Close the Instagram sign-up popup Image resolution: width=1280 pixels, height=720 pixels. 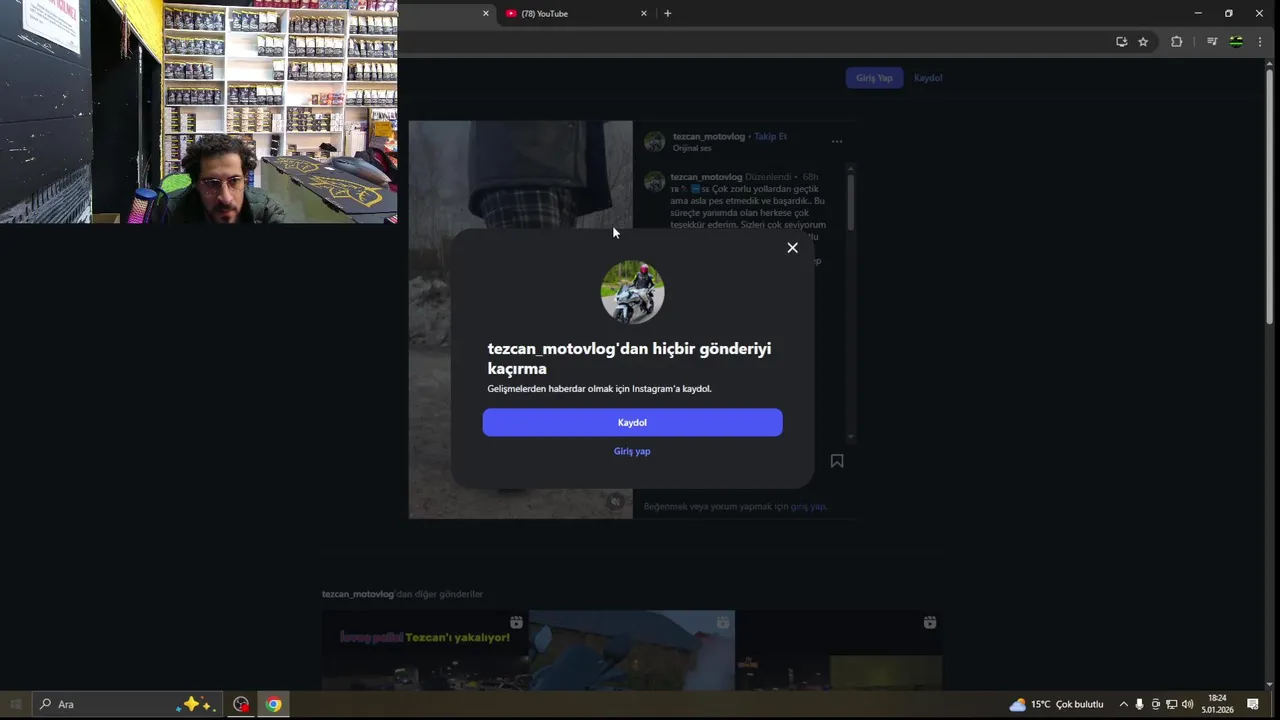[x=792, y=248]
